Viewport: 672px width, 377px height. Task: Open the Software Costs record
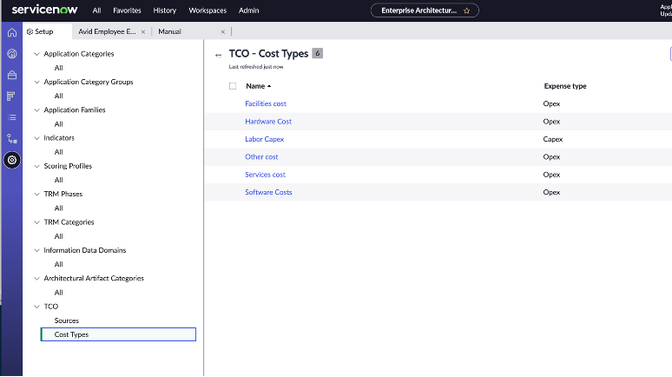coord(268,192)
